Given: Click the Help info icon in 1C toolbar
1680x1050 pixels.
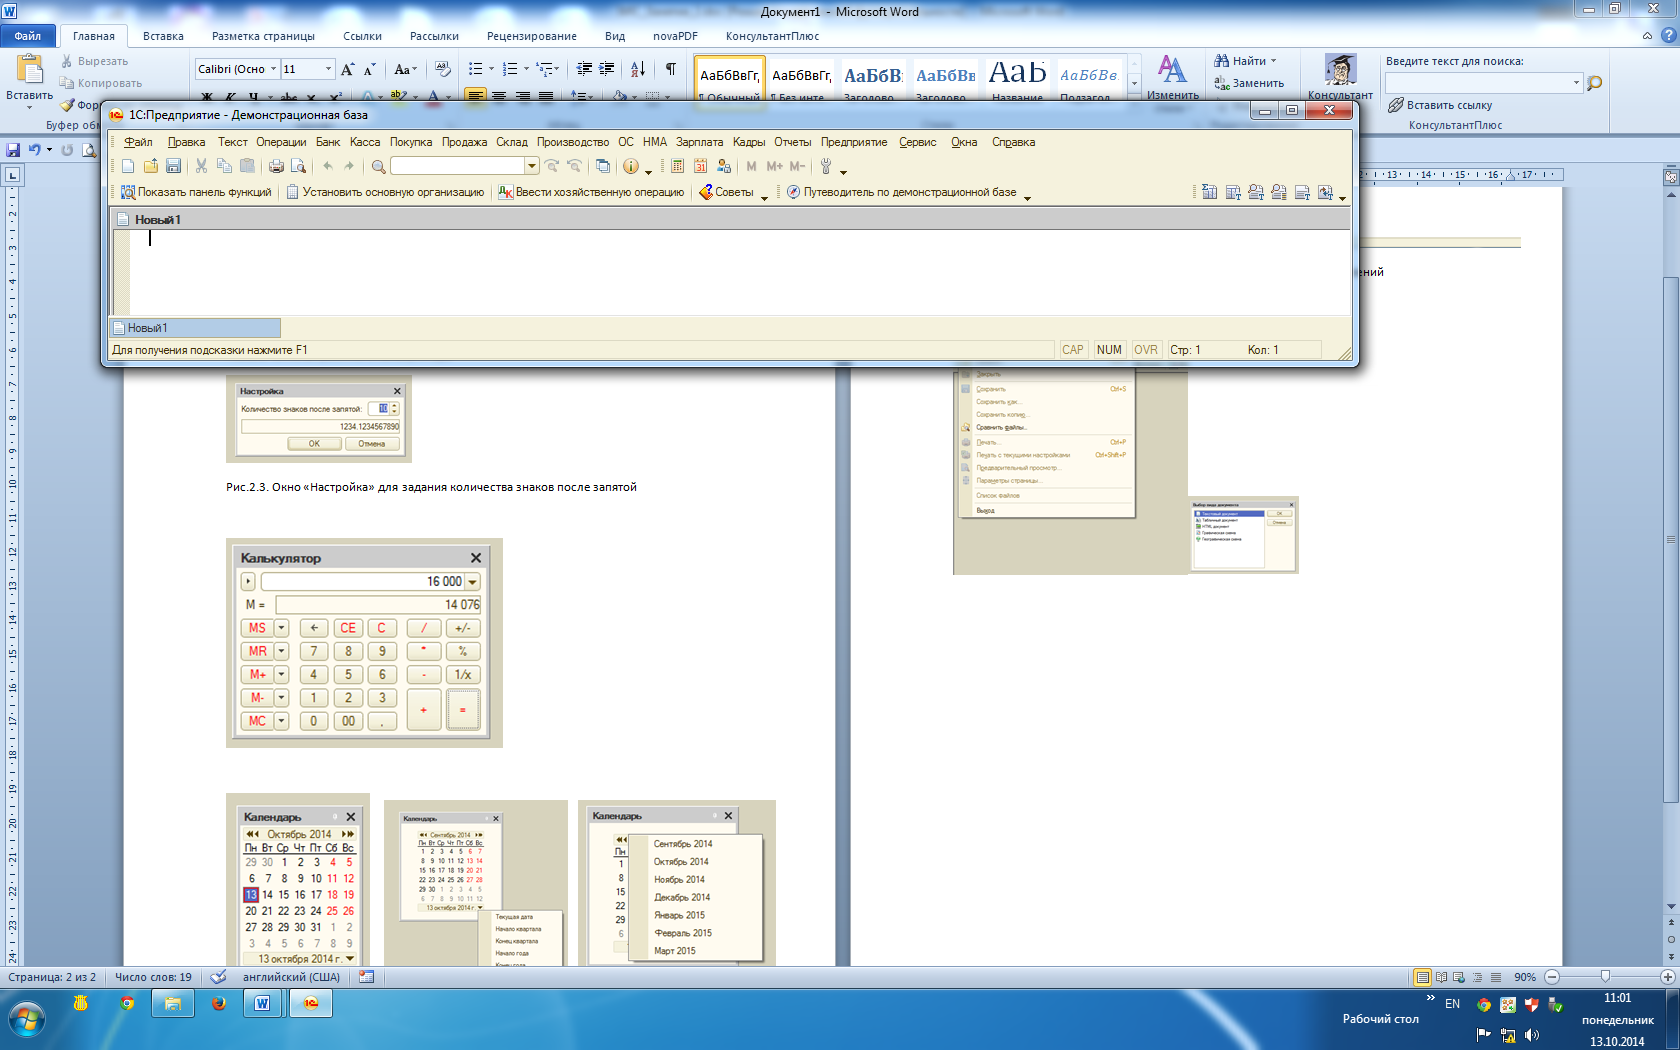Looking at the screenshot, I should coord(631,166).
